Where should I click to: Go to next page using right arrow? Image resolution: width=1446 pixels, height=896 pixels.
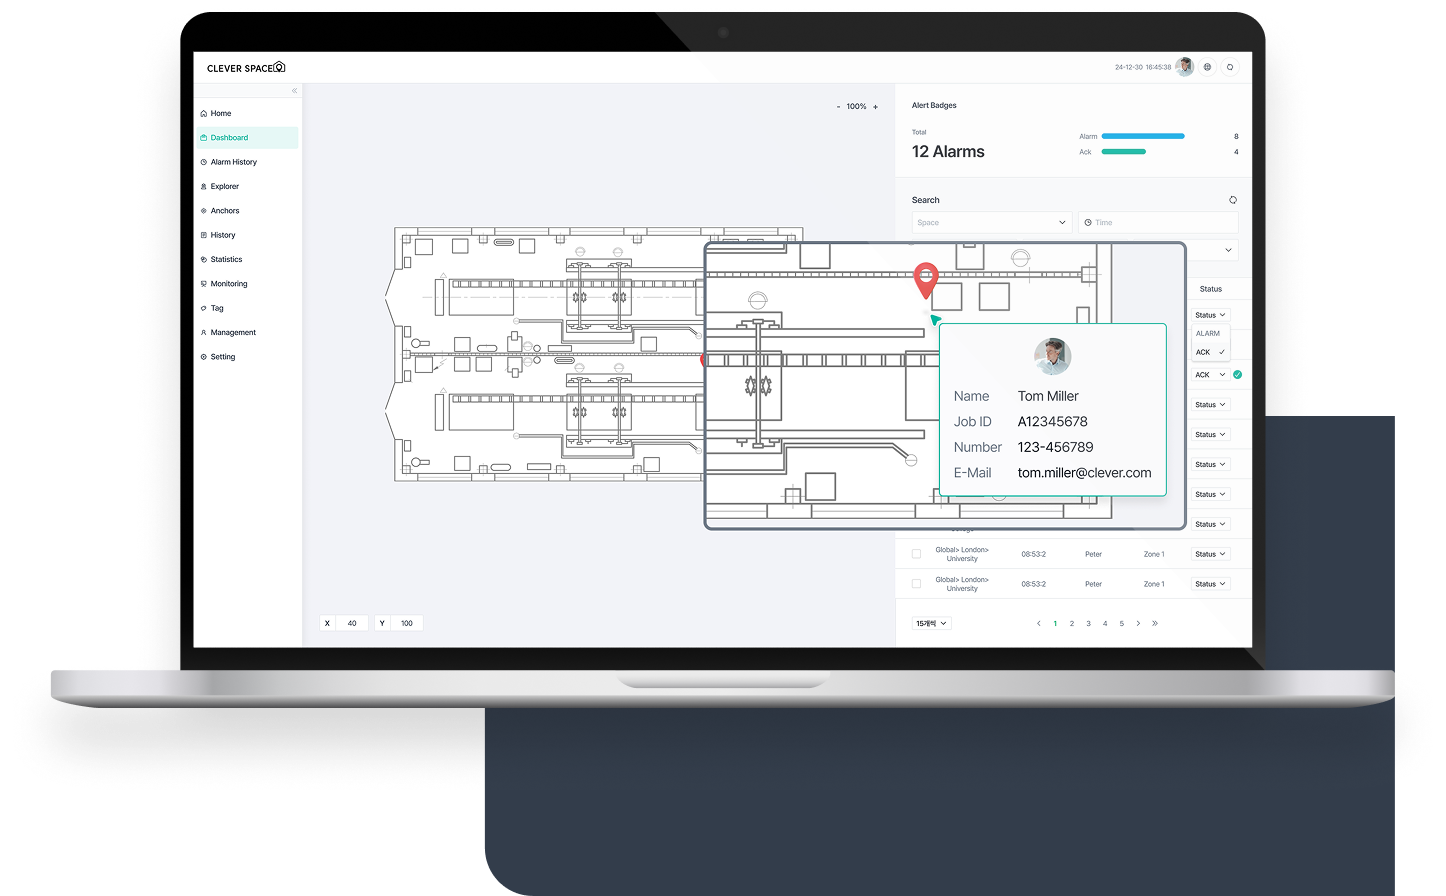1138,624
